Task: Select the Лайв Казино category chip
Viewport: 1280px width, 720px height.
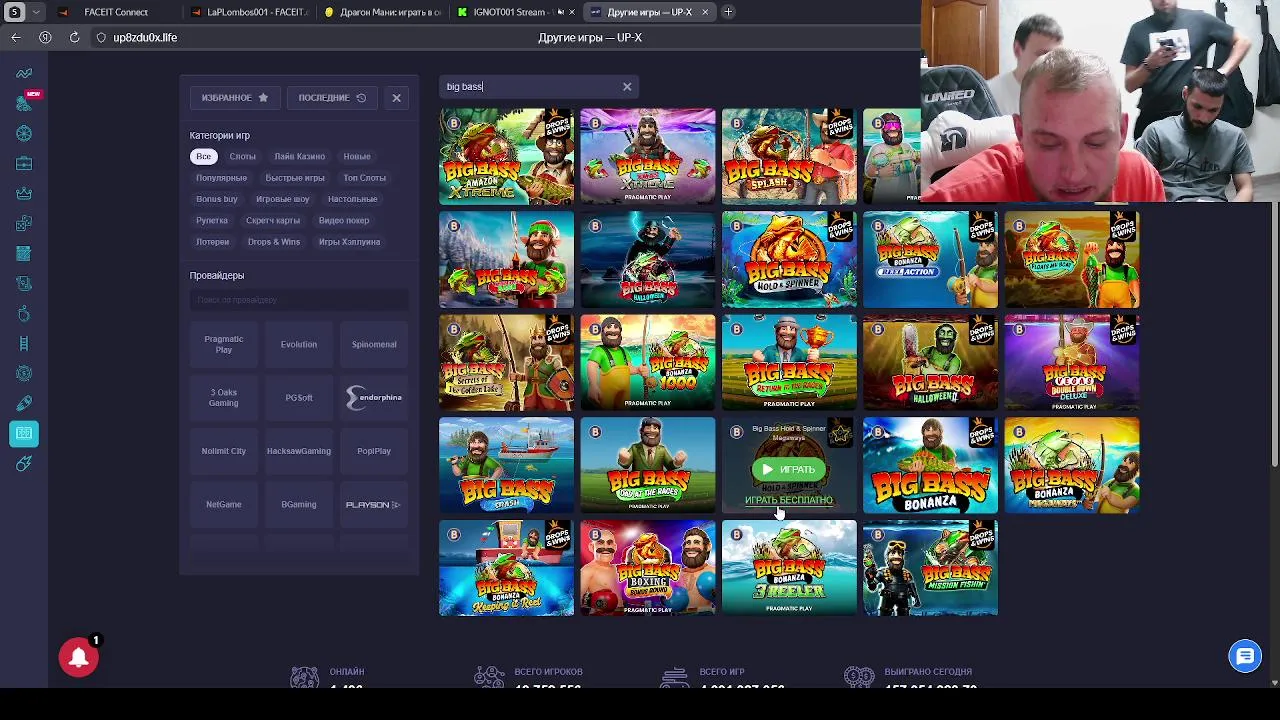Action: click(299, 156)
